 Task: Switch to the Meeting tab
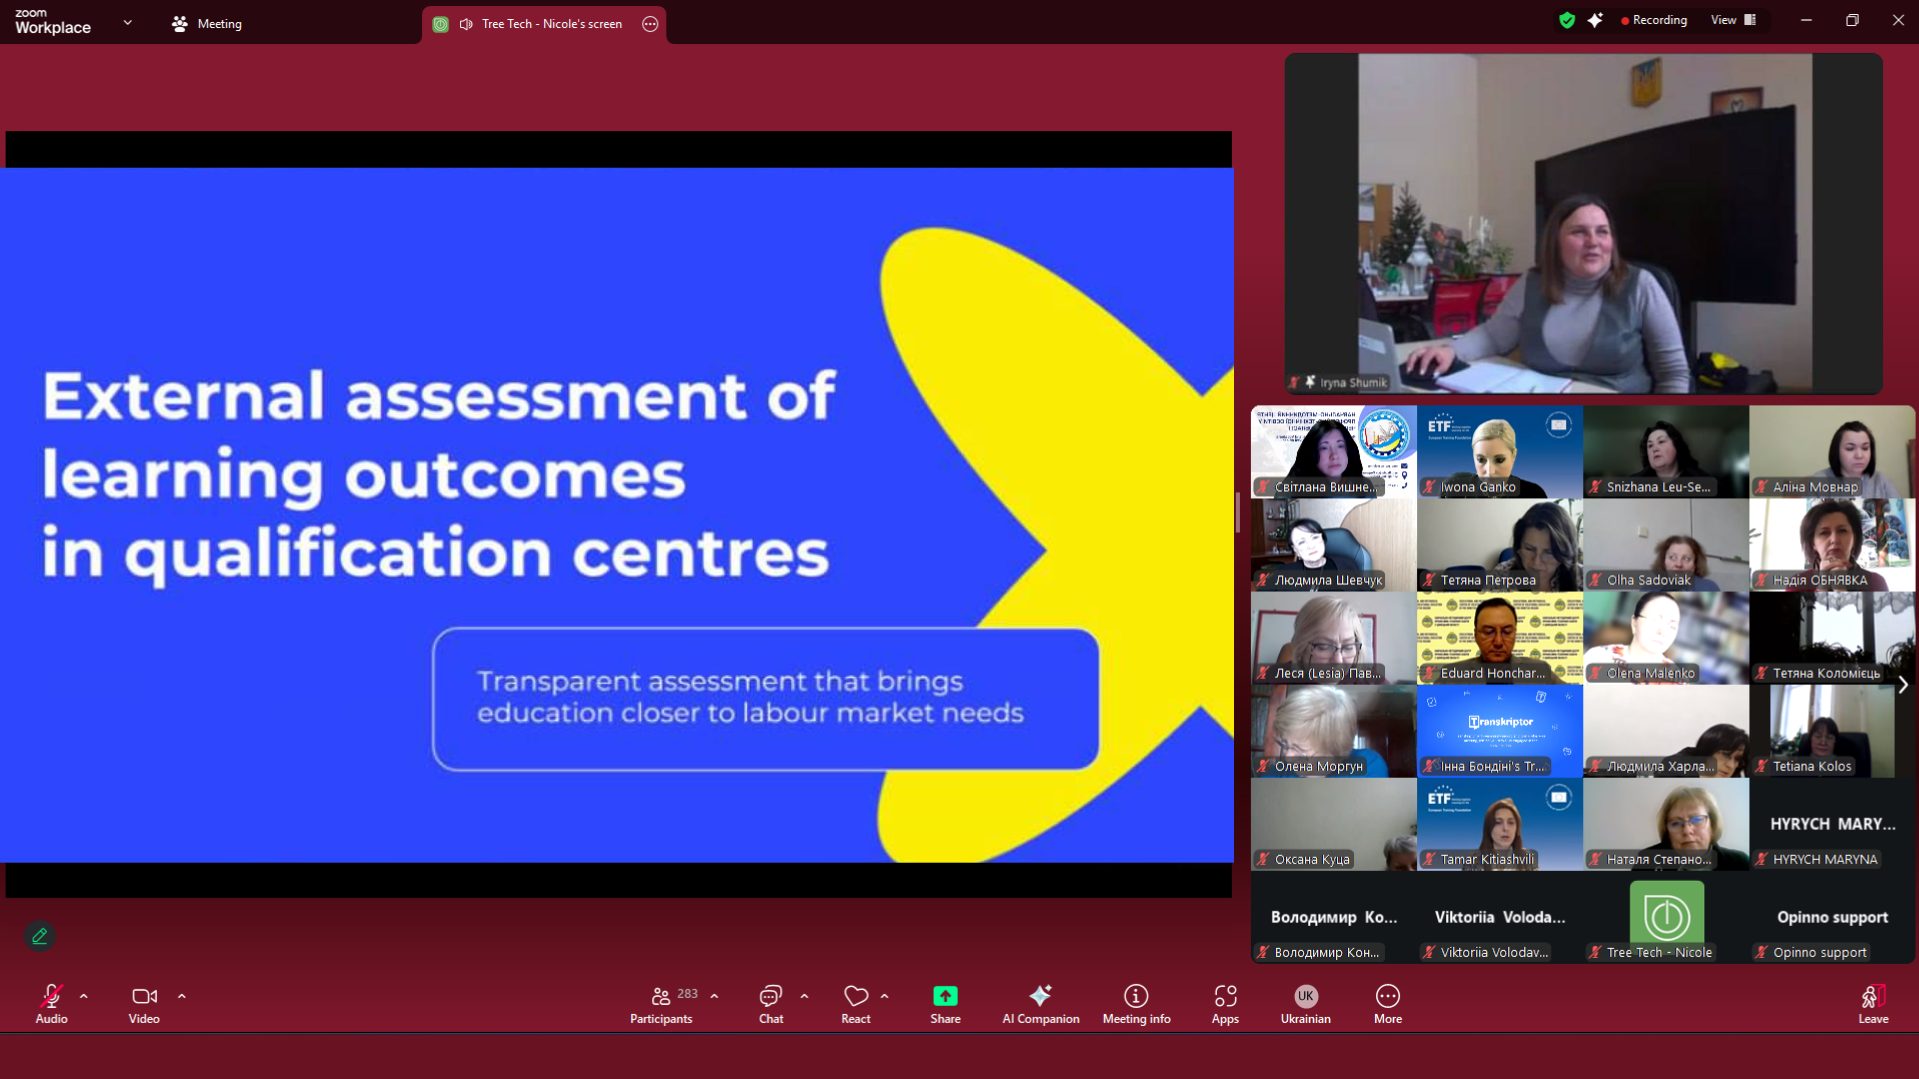207,24
